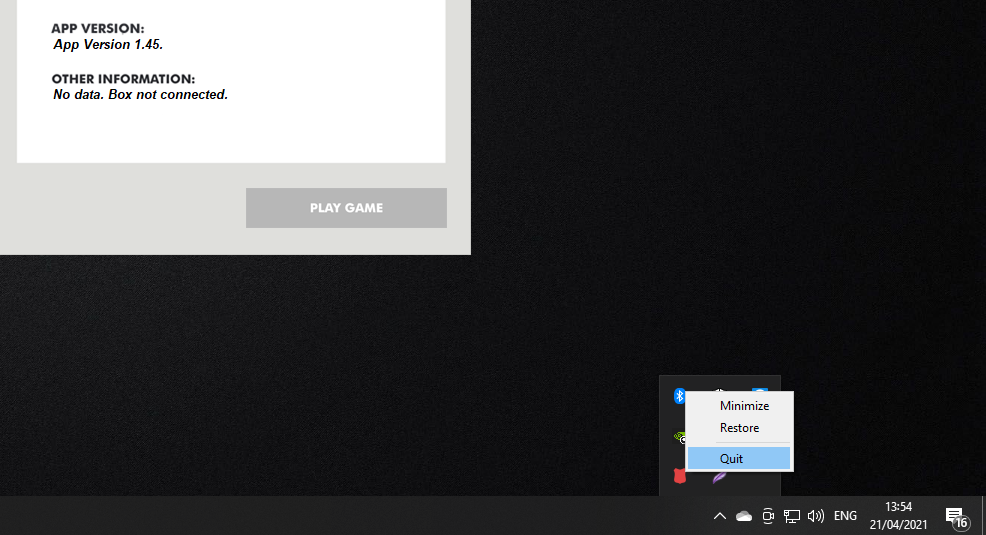Open the Action Center notifications icon
Viewport: 986px width, 535px height.
tap(956, 517)
